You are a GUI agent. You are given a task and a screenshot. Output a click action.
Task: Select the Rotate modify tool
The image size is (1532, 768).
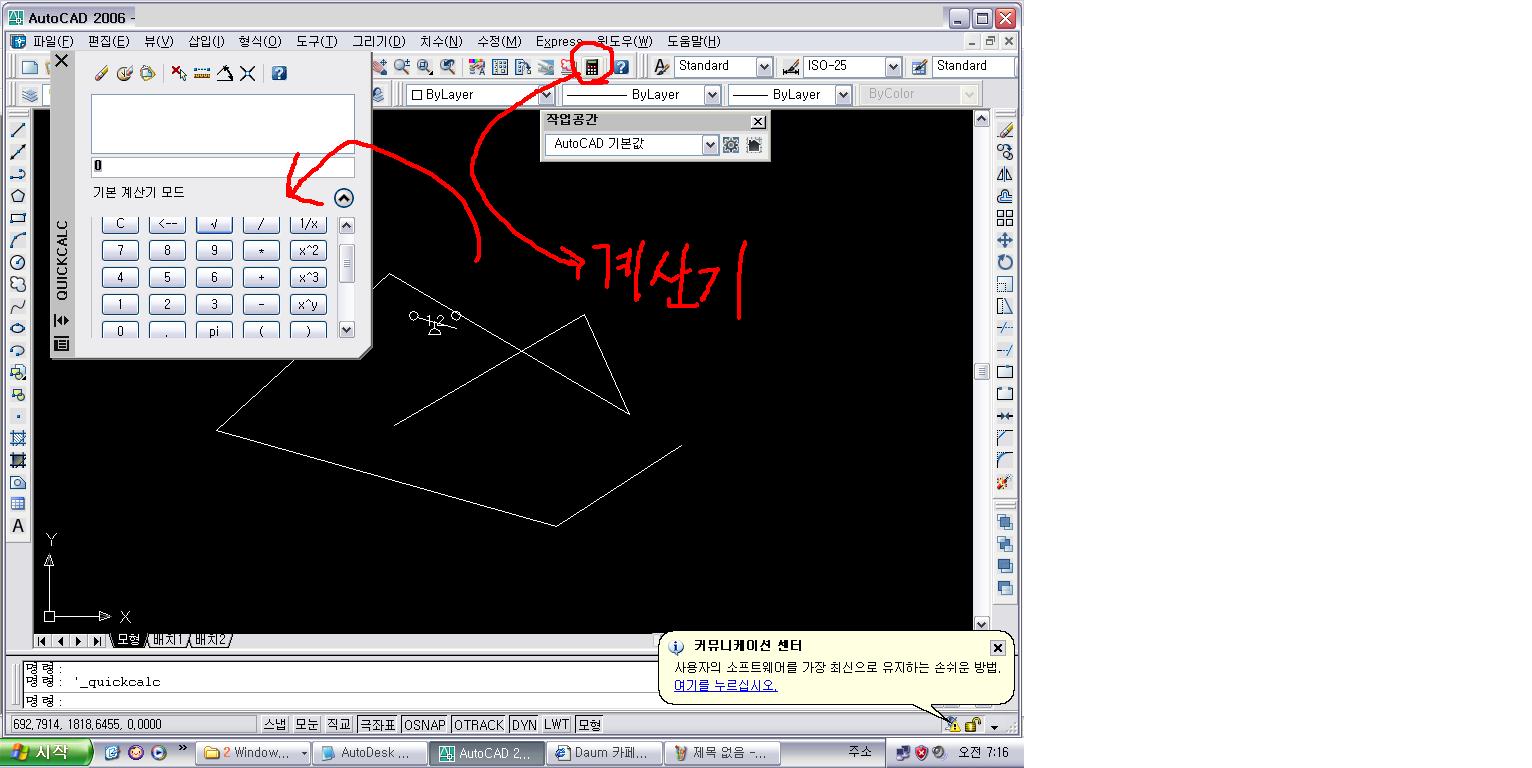point(1005,262)
